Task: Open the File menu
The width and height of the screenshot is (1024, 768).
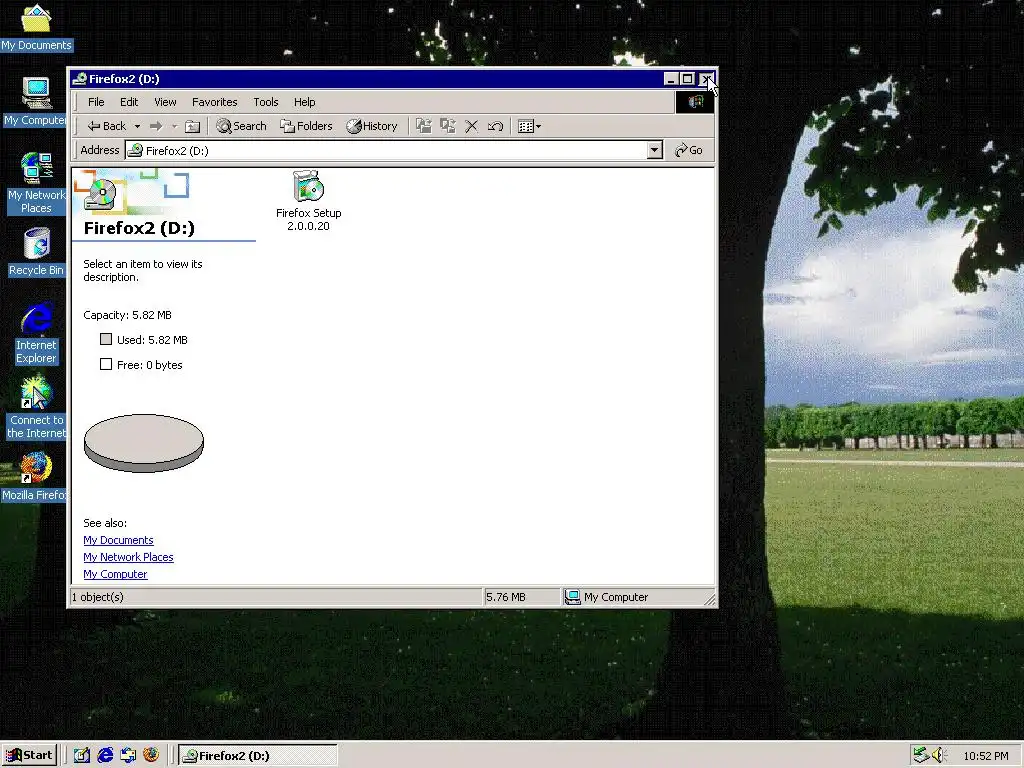Action: coord(96,102)
